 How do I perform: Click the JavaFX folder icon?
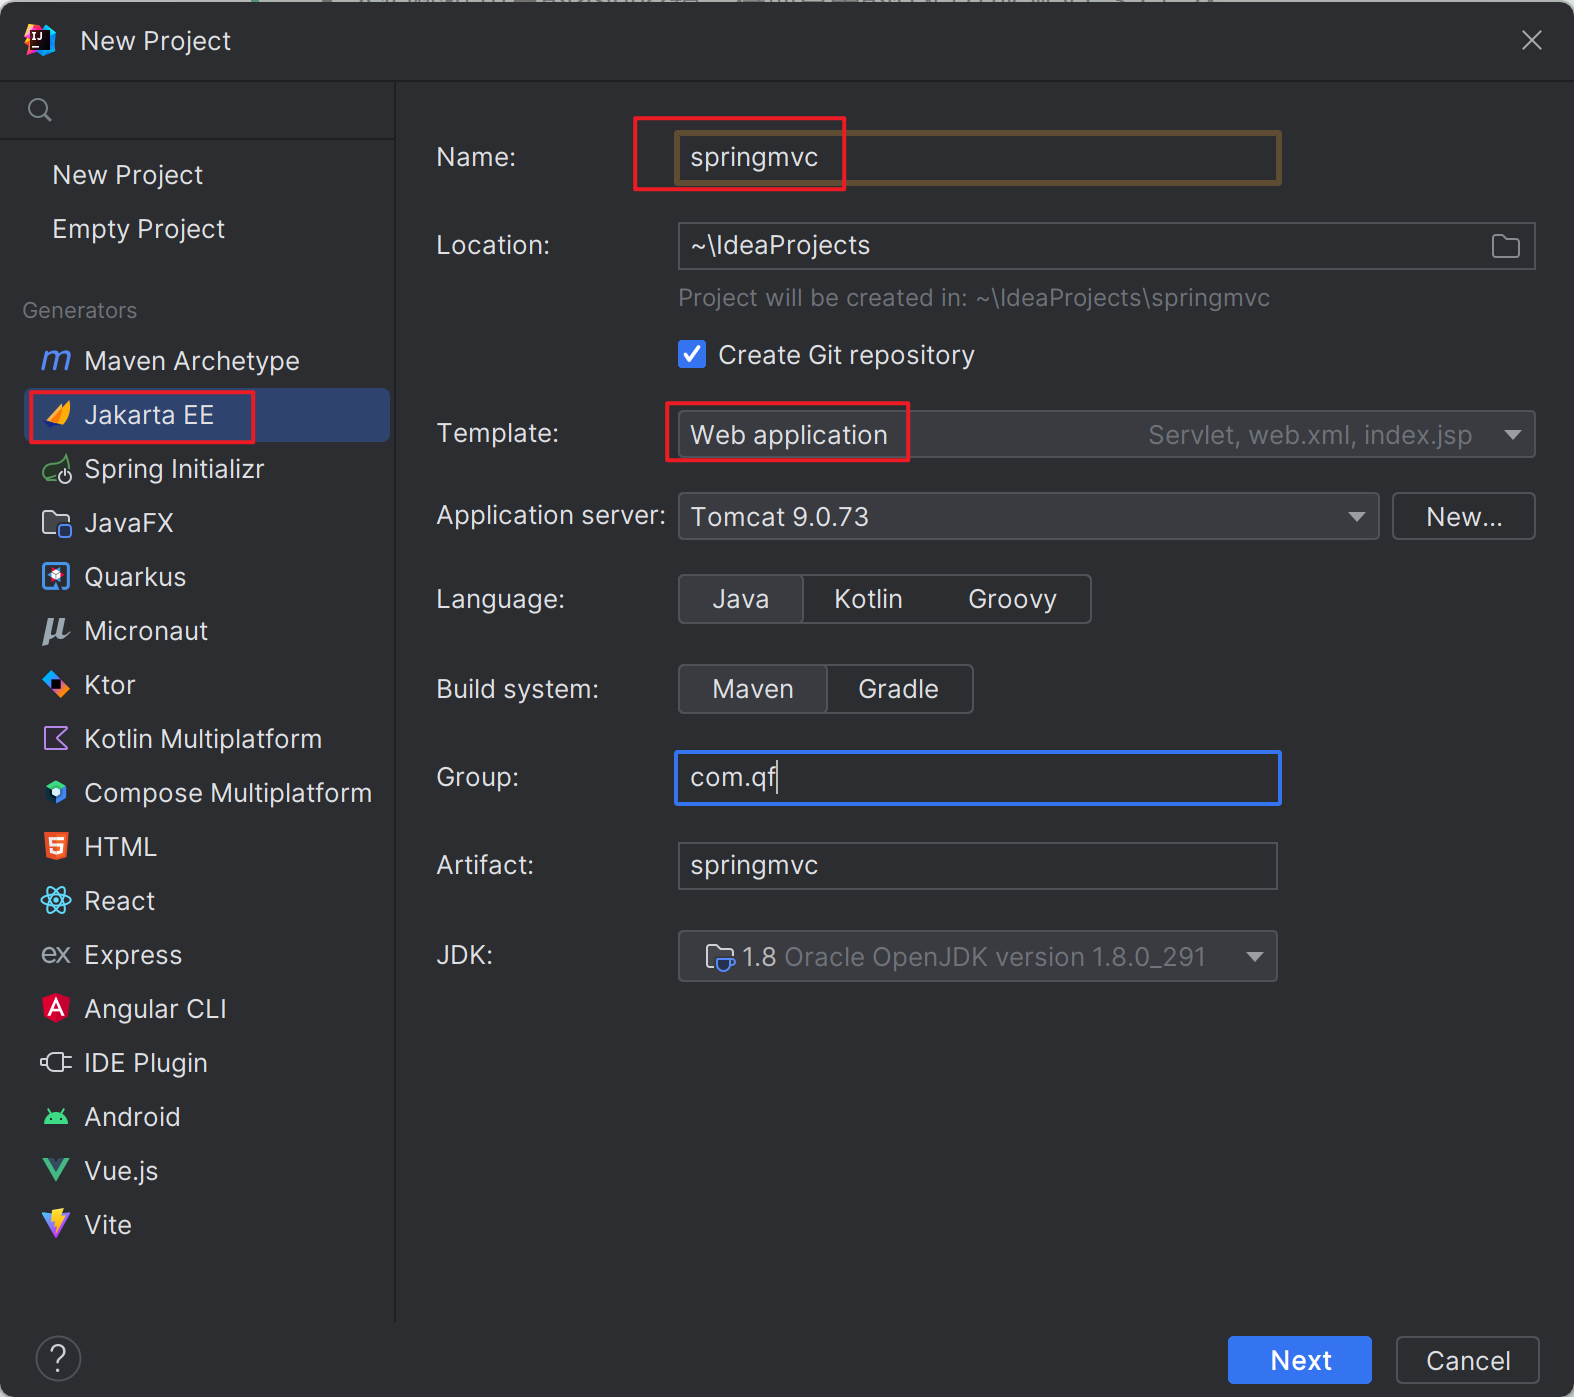click(57, 523)
